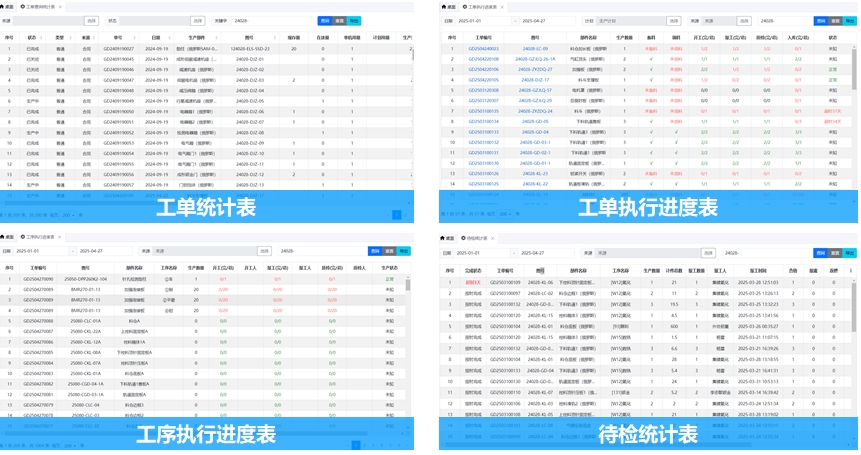Viewport: 861px width, 455px height.
Task: Open 来源 选择 picker in 待检统计表 panel
Action: 708,253
